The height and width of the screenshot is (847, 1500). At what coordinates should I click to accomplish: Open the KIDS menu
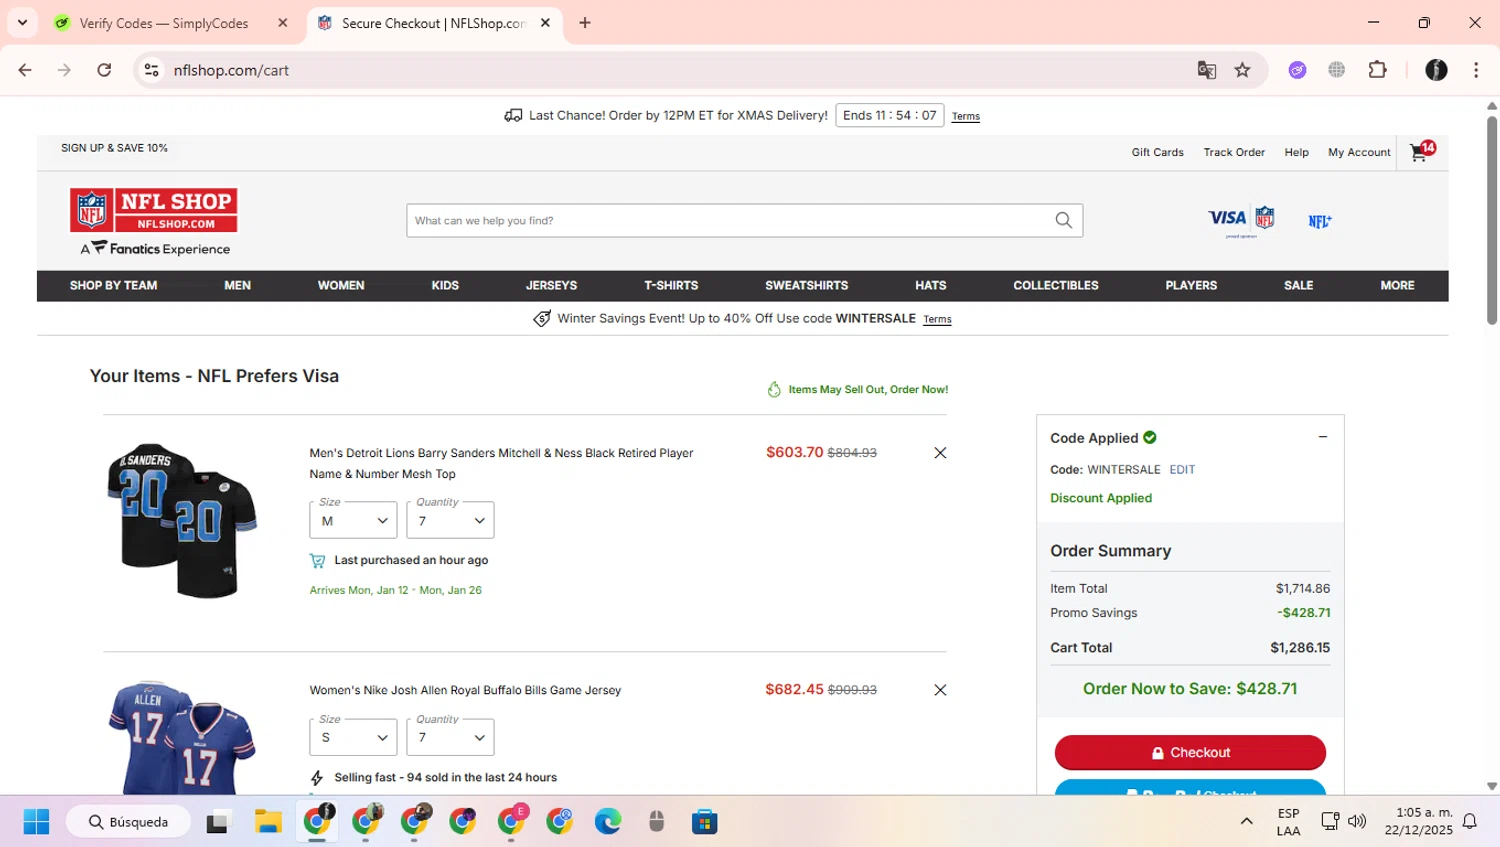point(445,286)
